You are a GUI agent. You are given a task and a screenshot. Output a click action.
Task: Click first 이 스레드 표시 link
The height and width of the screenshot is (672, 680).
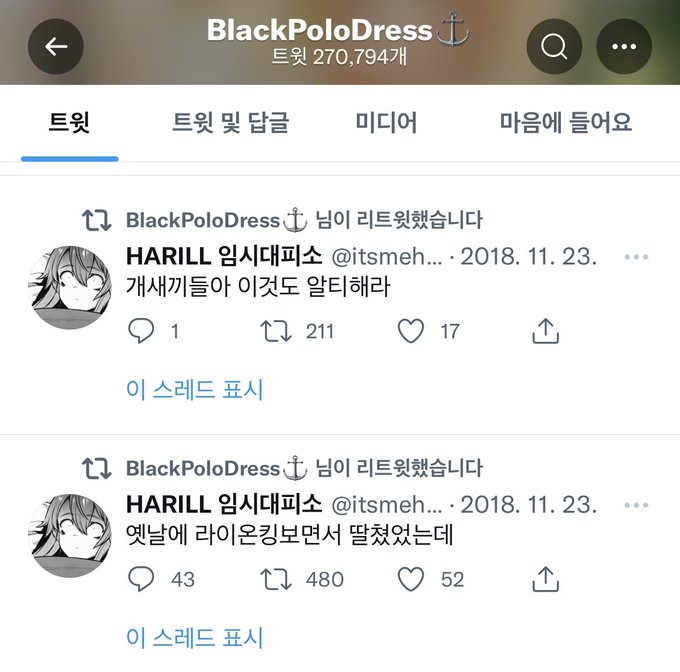pos(195,389)
